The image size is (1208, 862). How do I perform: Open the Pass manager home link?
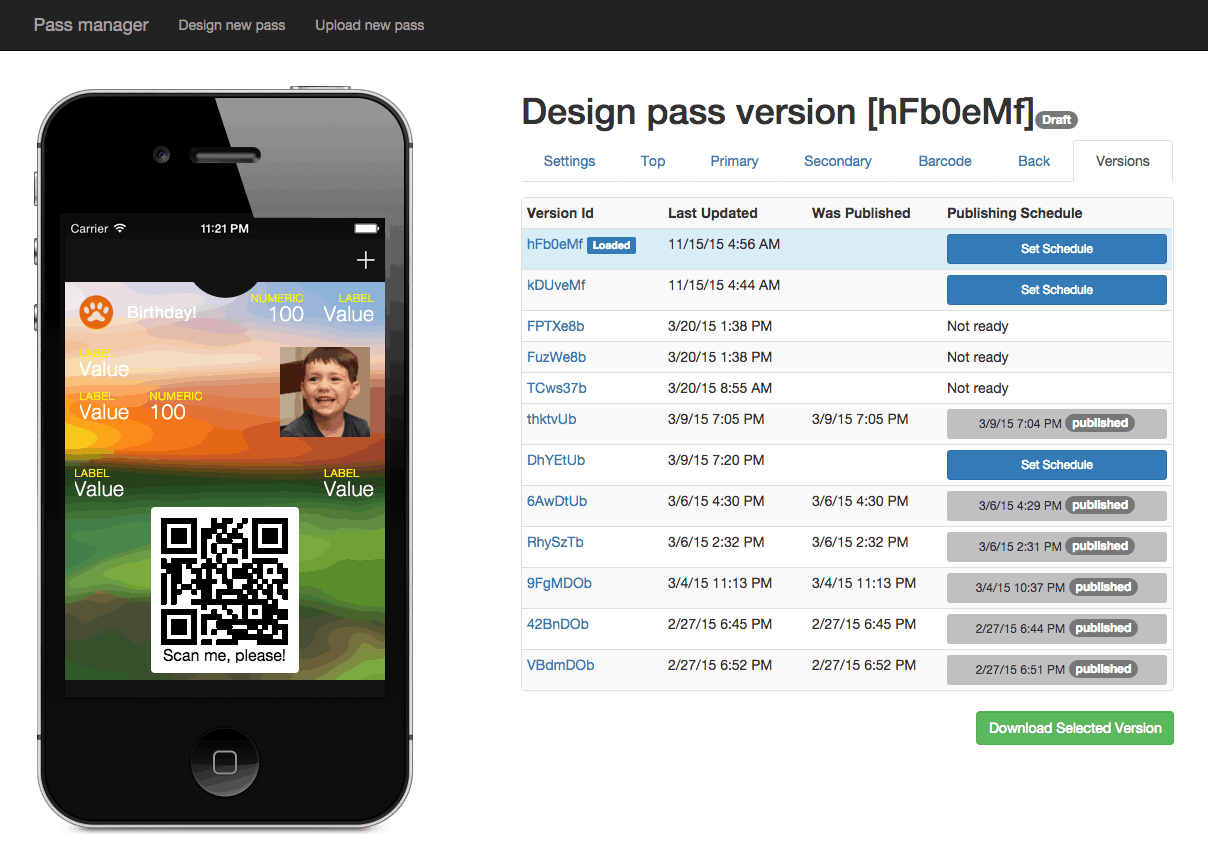click(91, 25)
